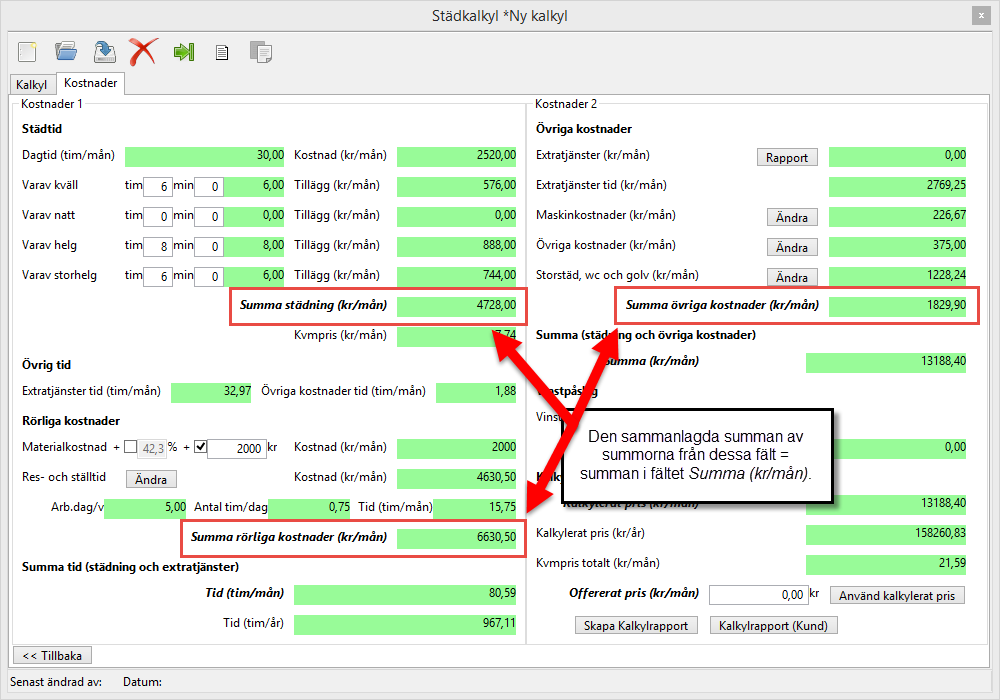Viewport: 1000px width, 700px height.
Task: Close the Städkalkyl window
Action: click(980, 15)
